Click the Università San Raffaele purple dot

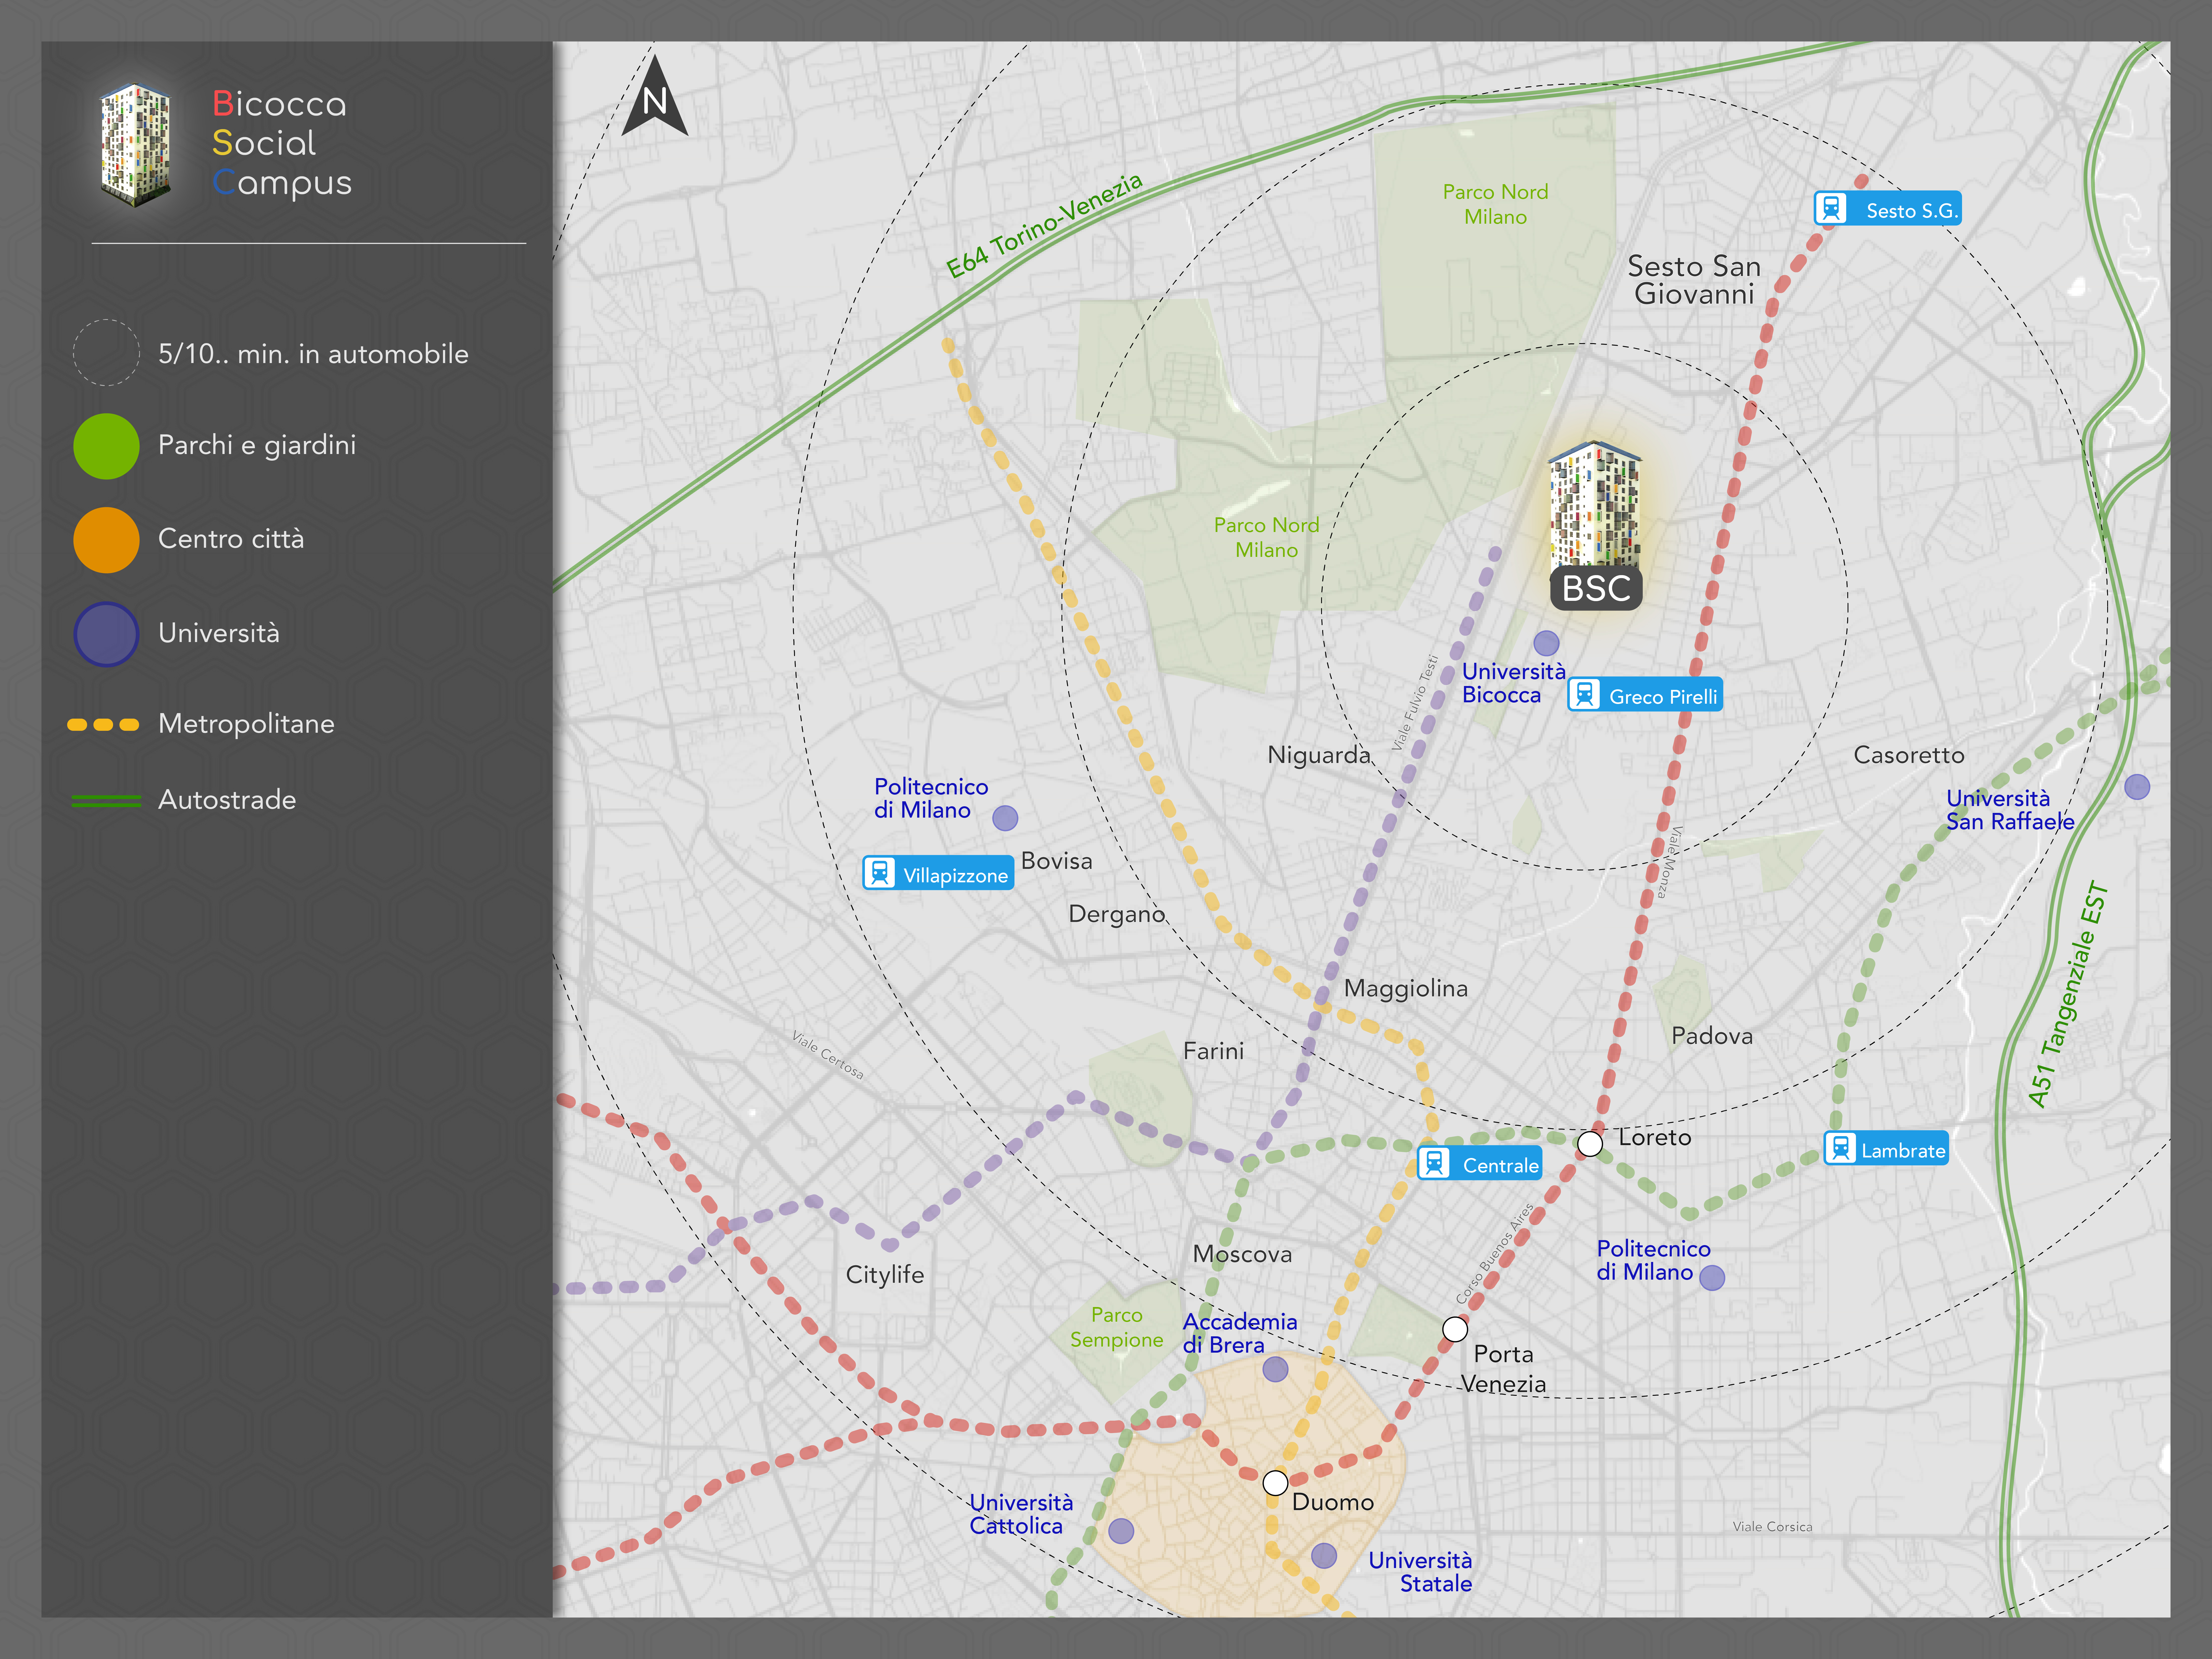pos(2137,787)
